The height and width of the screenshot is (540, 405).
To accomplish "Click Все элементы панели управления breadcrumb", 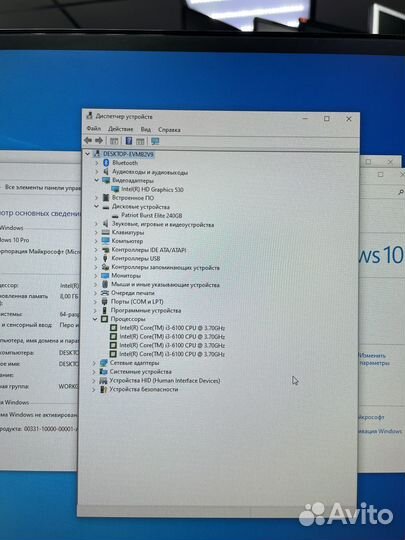I will (42, 188).
